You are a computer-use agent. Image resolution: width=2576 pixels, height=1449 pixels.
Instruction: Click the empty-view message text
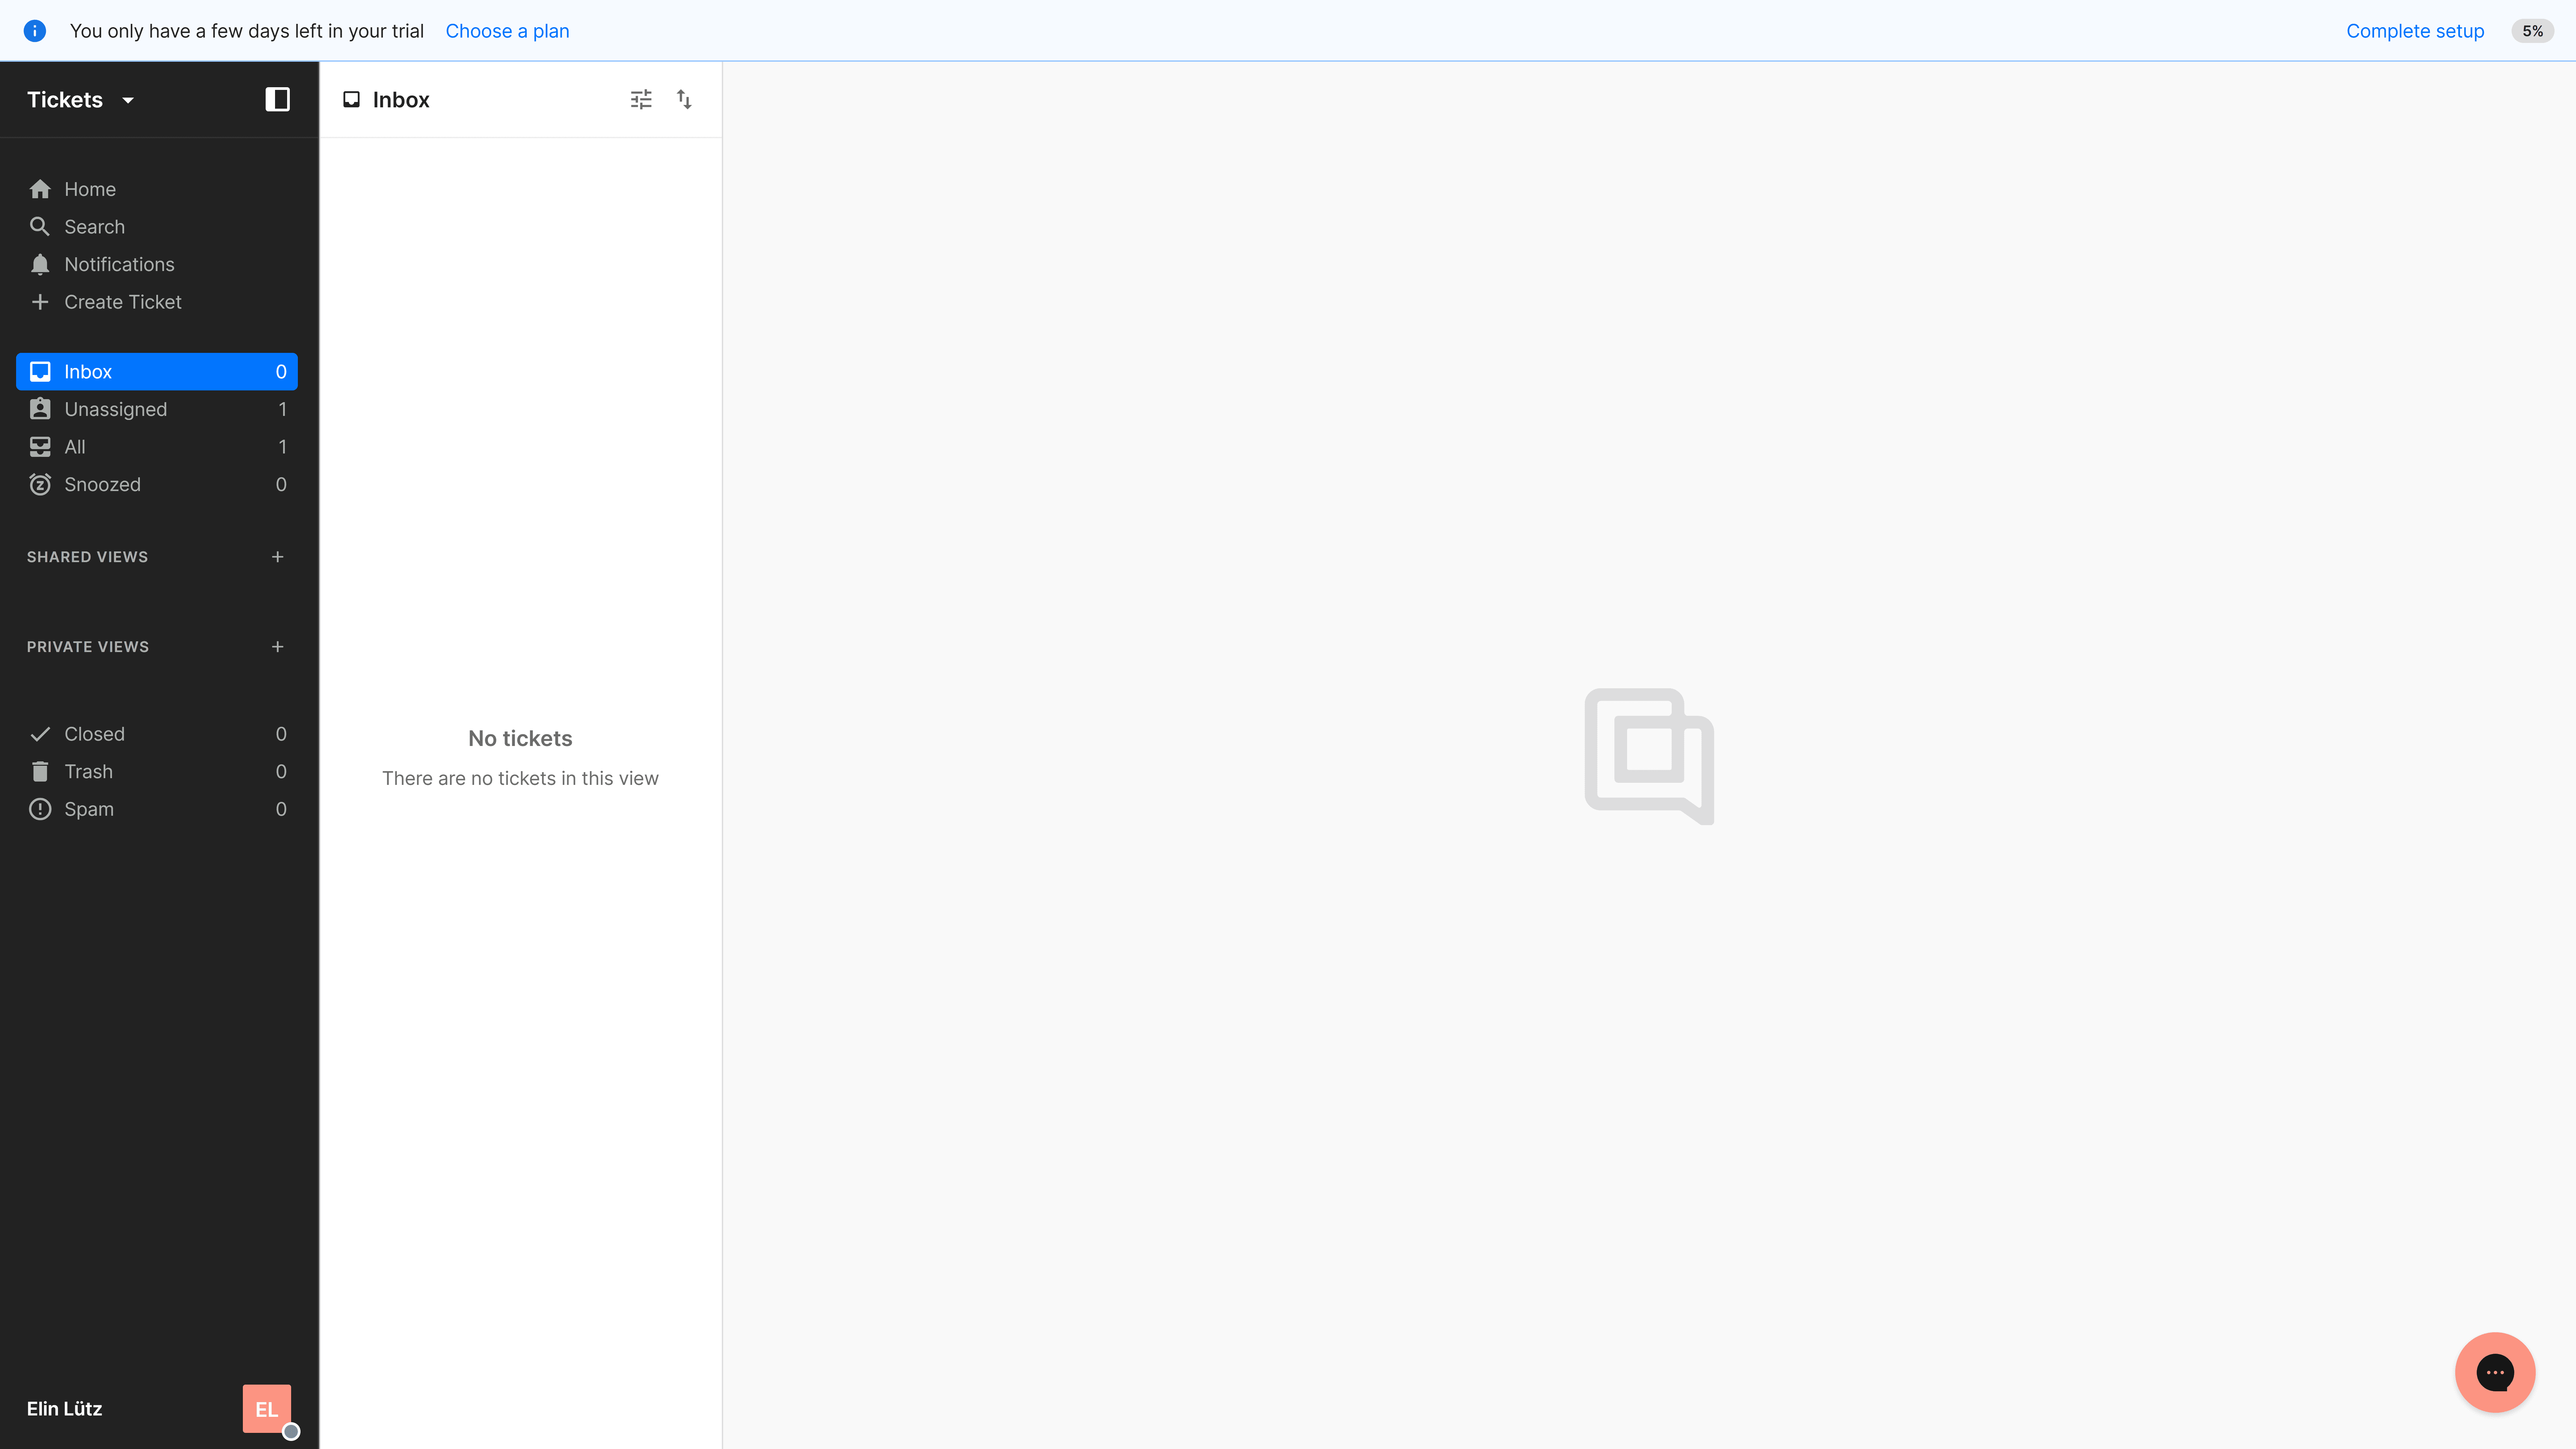click(520, 779)
